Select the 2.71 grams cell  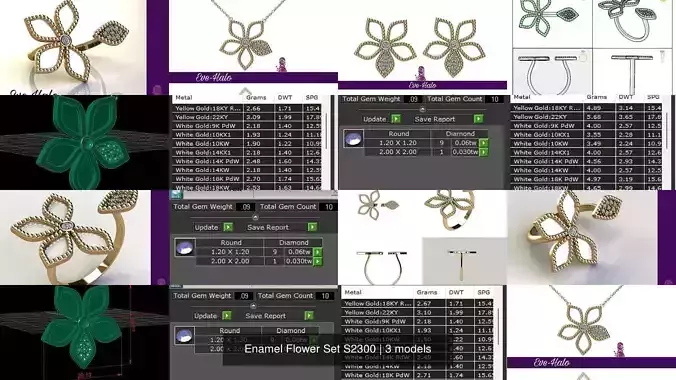point(430,375)
